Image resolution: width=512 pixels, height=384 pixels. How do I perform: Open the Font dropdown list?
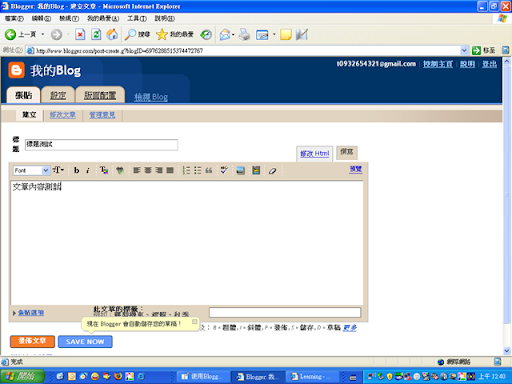[x=32, y=170]
